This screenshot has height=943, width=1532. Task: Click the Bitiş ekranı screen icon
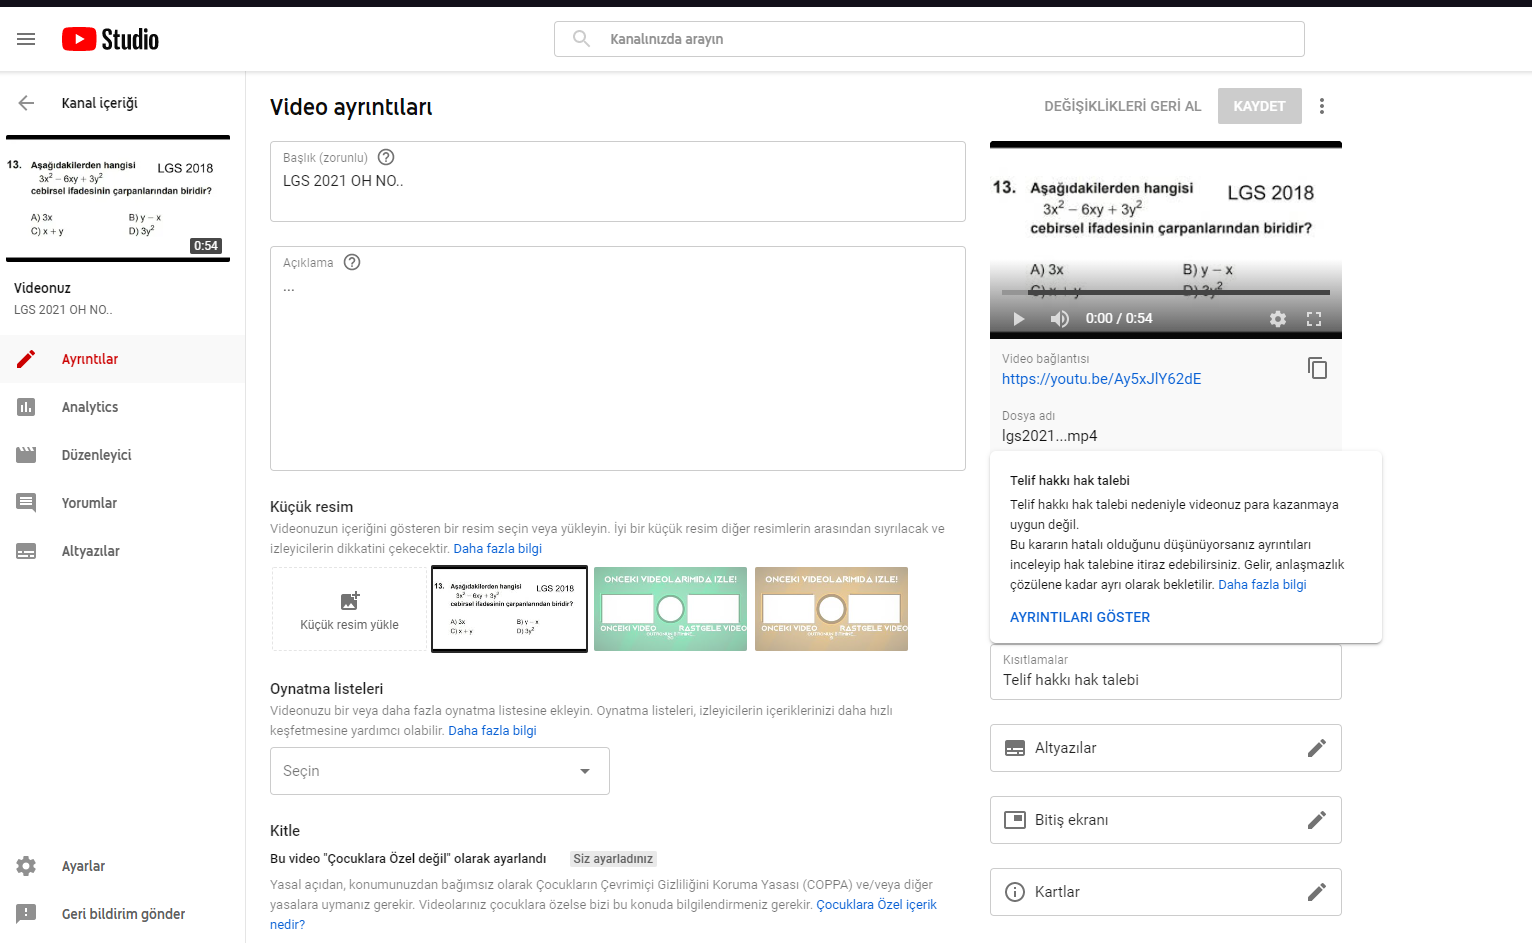(1015, 820)
